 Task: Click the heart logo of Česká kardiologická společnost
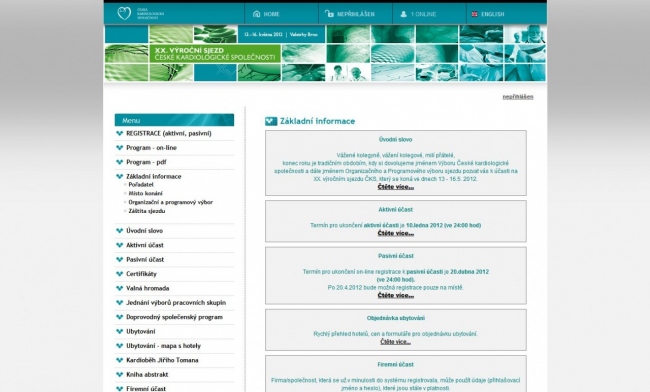124,13
